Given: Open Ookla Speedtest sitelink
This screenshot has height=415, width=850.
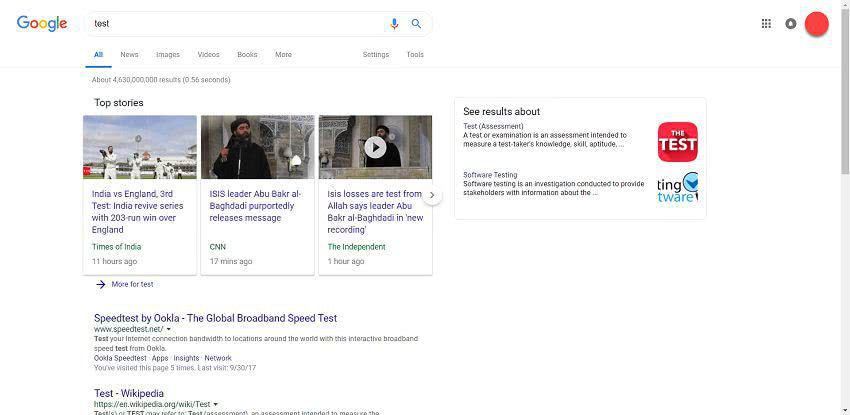Looking at the screenshot, I should point(120,358).
